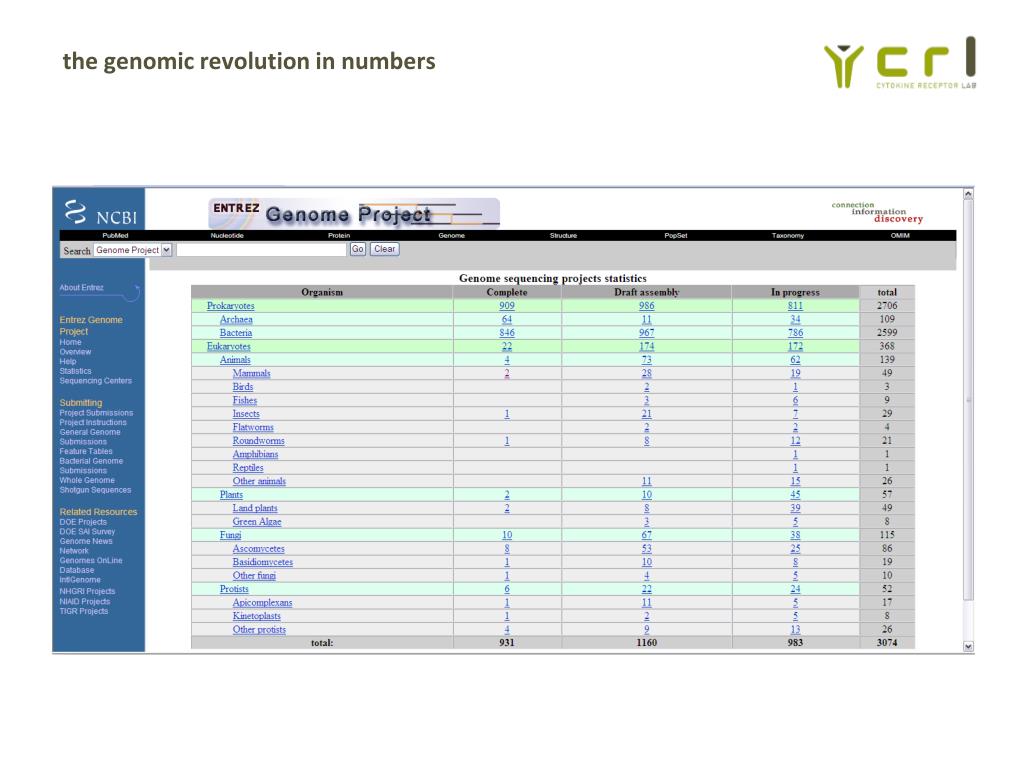Open Nucleotide in the top navigation bar
Image resolution: width=1024 pixels, height=768 pixels.
(227, 236)
